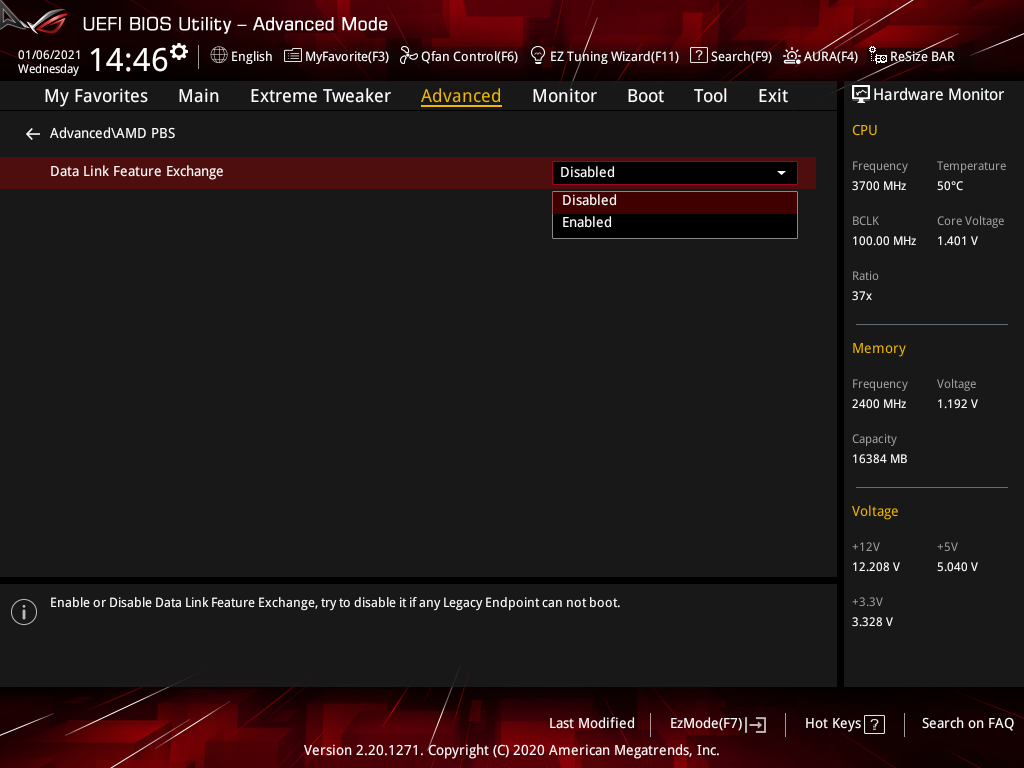Click the 12.208 V reading
1024x768 pixels.
tap(875, 567)
